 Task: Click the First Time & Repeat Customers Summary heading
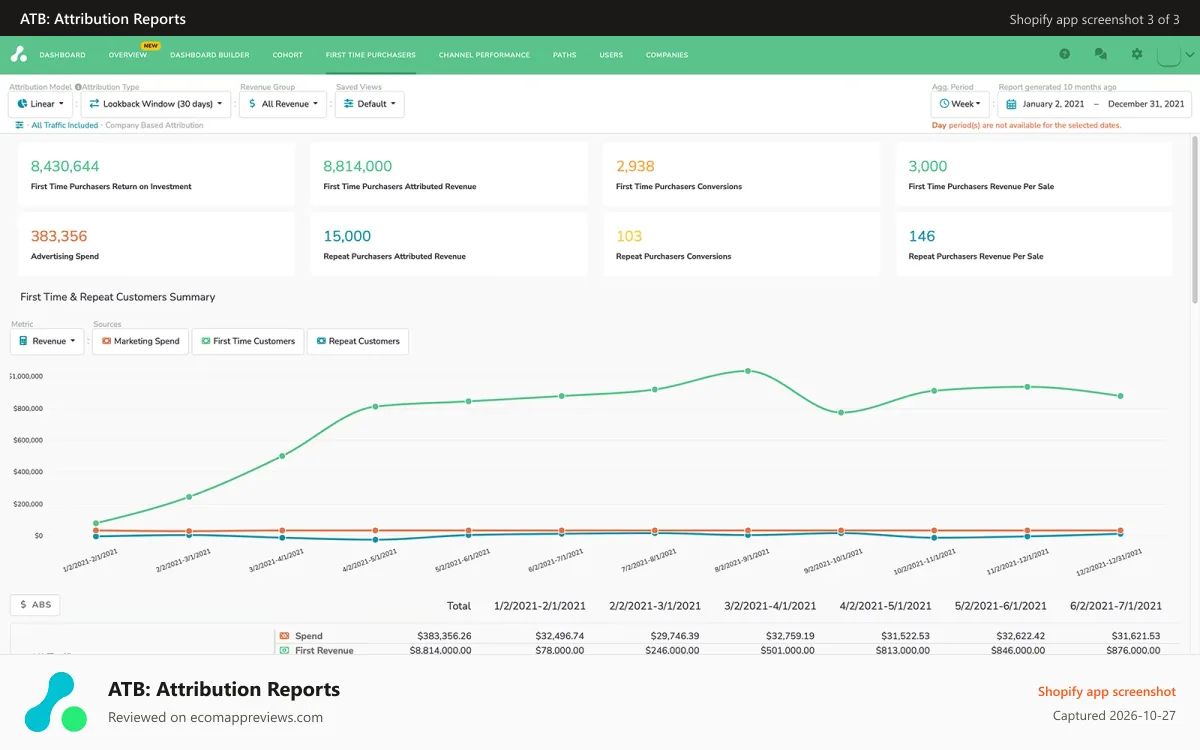pyautogui.click(x=118, y=297)
